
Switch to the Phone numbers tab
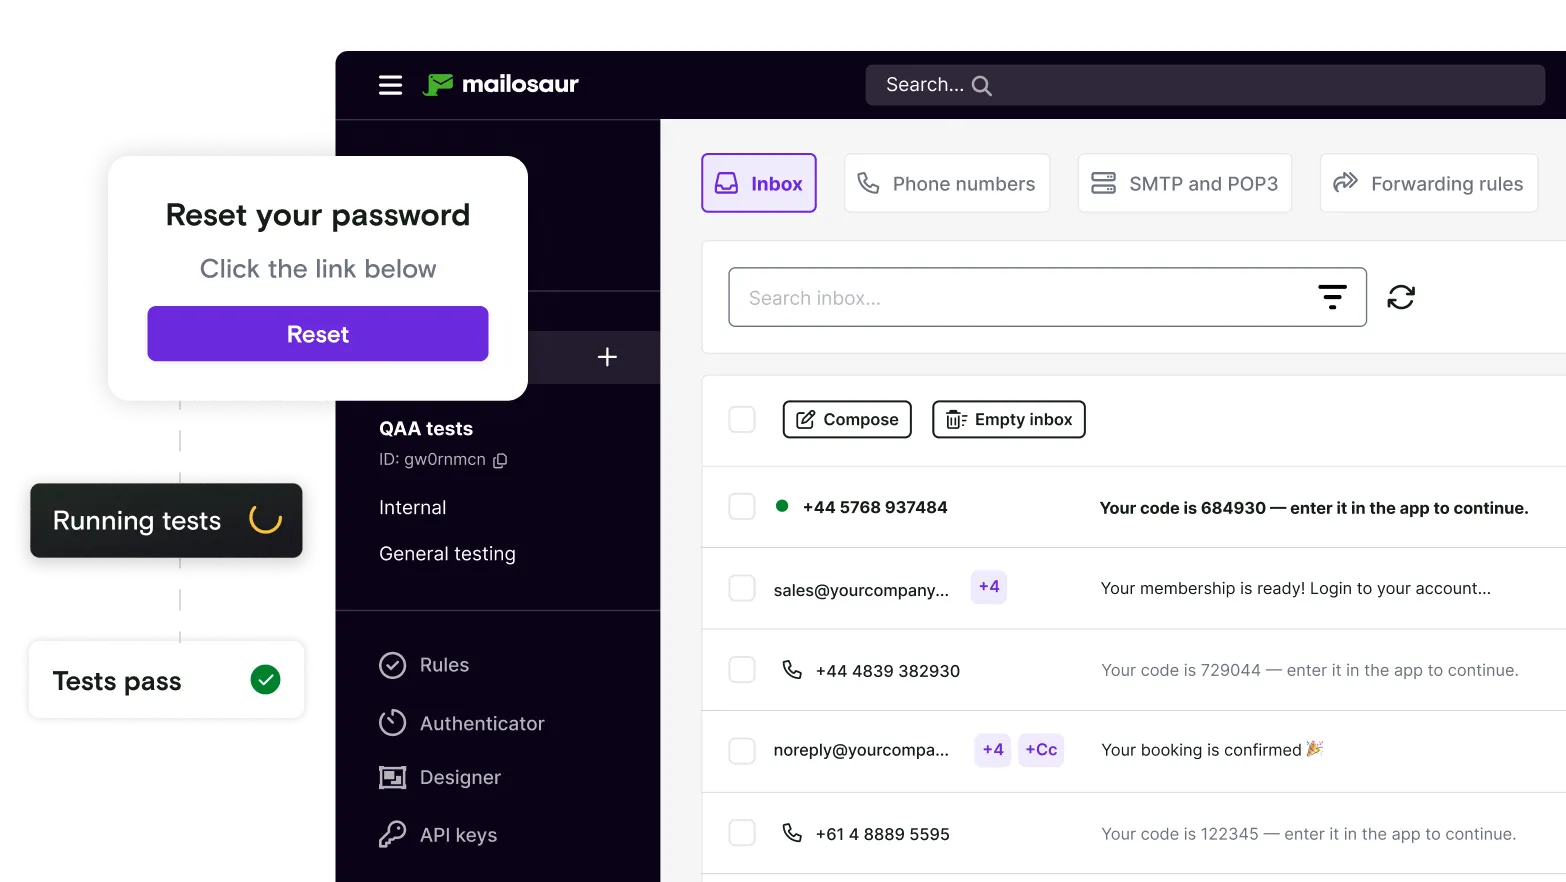coord(946,183)
